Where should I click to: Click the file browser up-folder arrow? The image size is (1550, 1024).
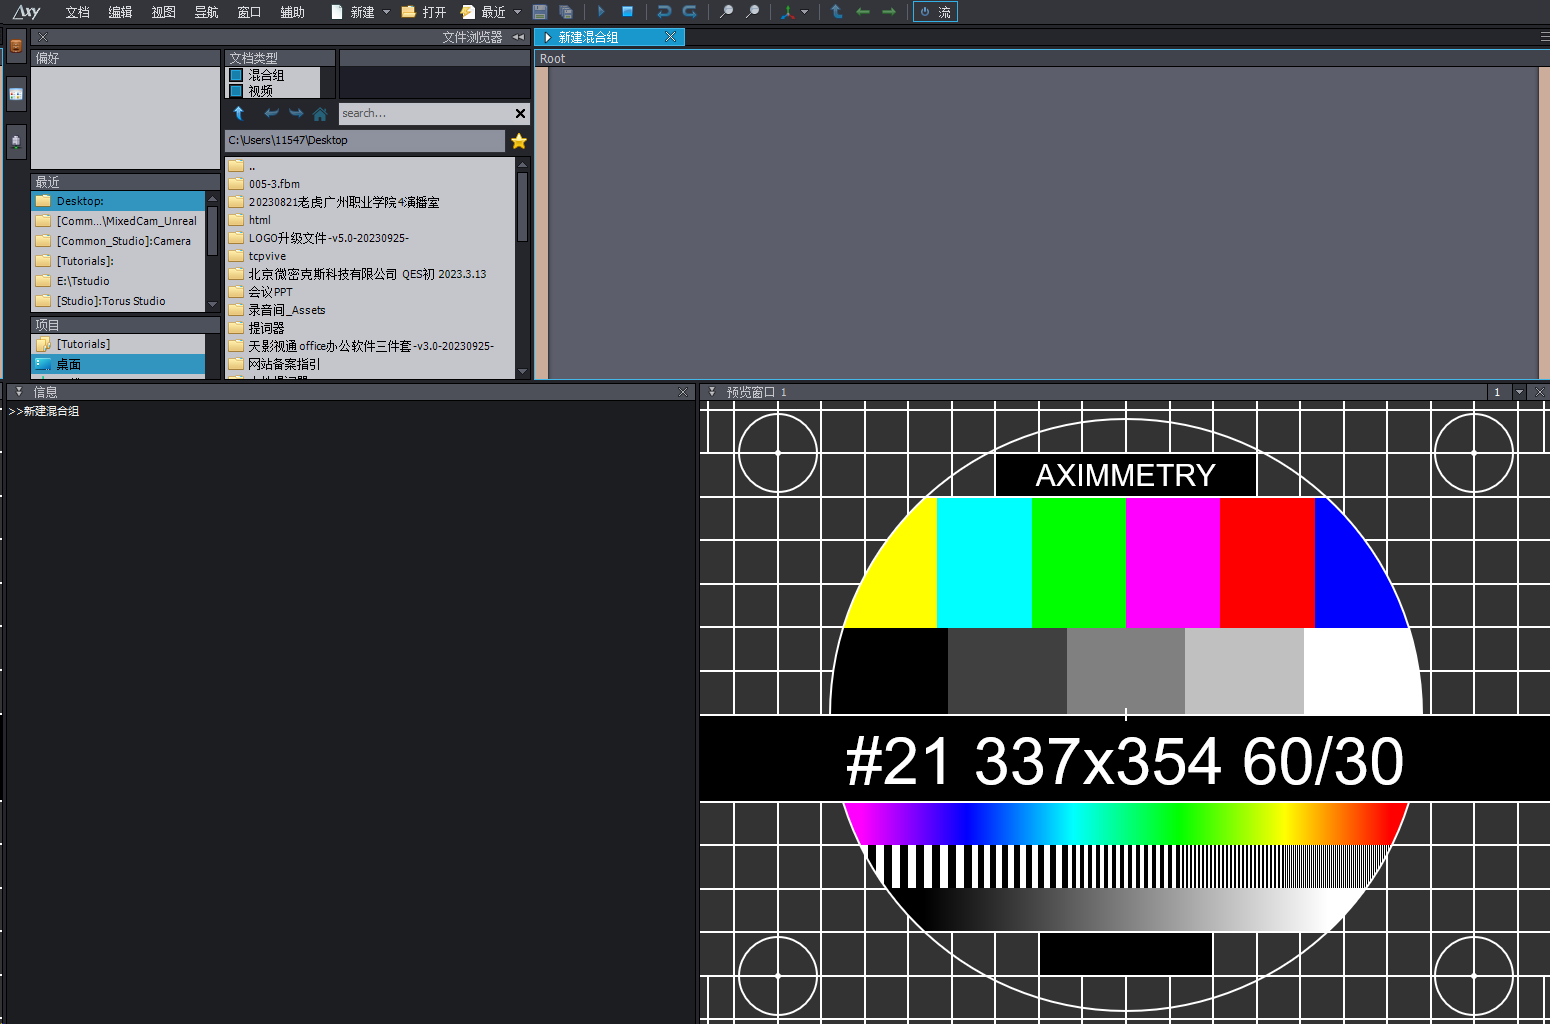239,113
